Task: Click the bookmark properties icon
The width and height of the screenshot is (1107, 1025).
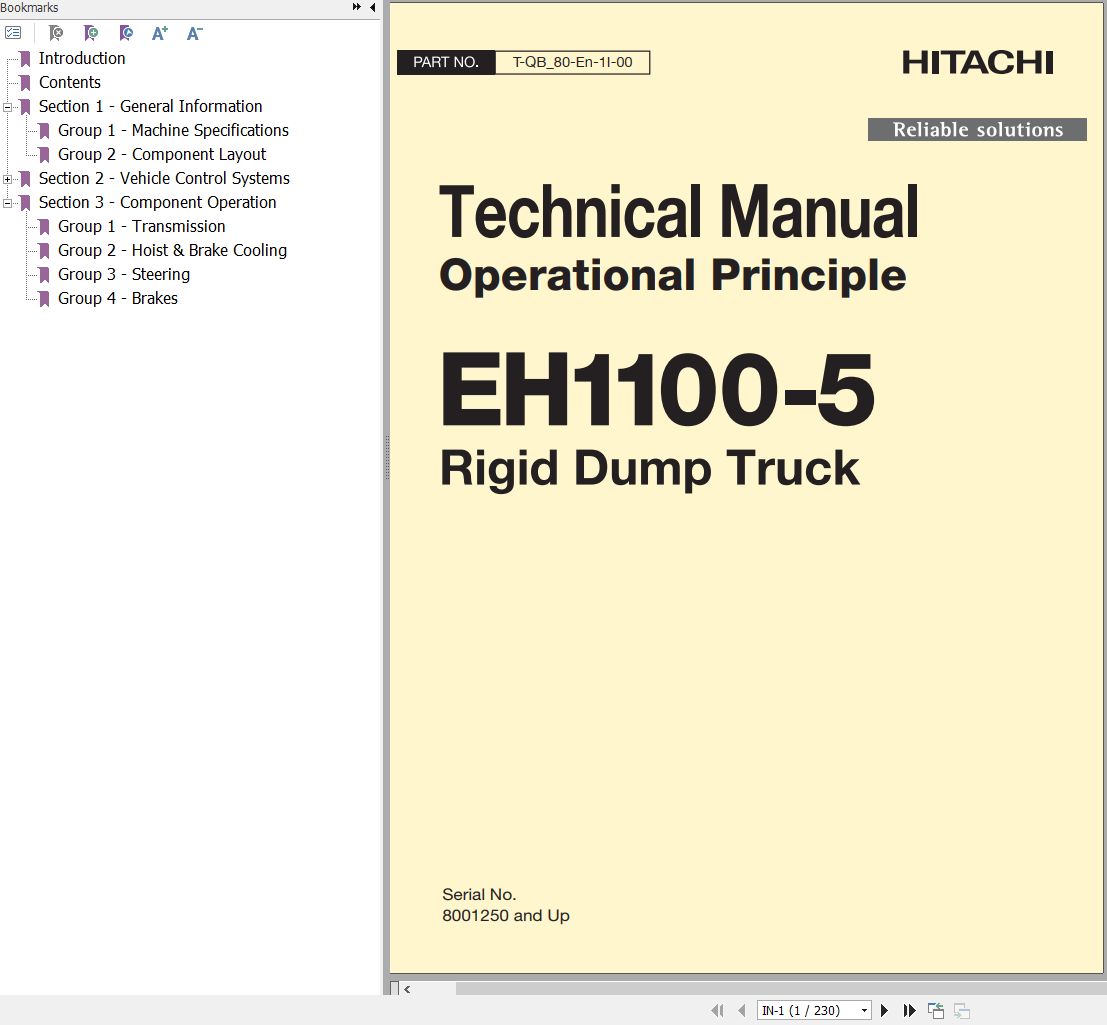Action: (x=125, y=33)
